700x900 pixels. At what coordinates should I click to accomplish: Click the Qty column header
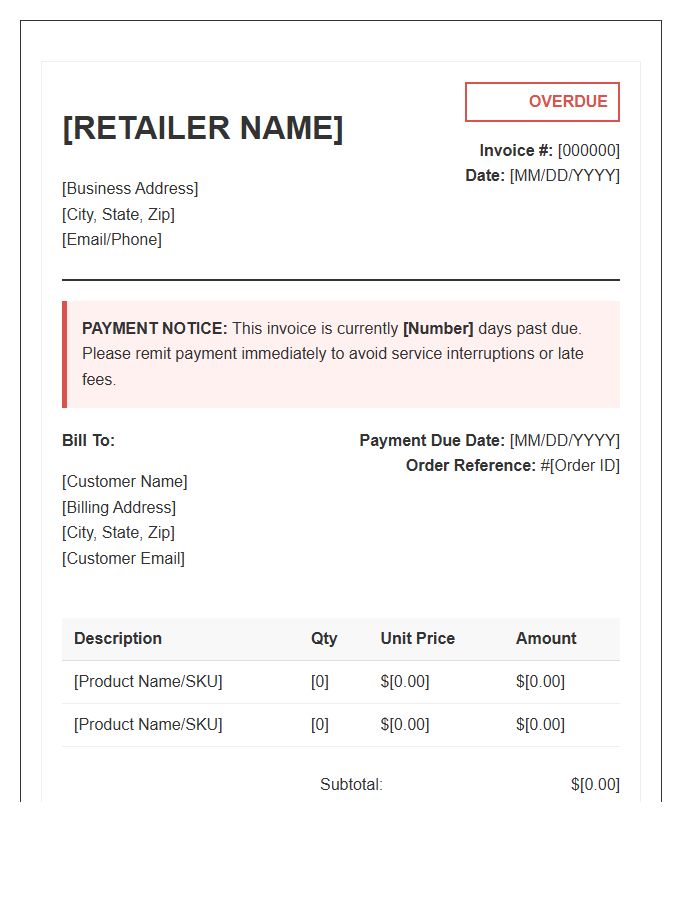coord(324,639)
